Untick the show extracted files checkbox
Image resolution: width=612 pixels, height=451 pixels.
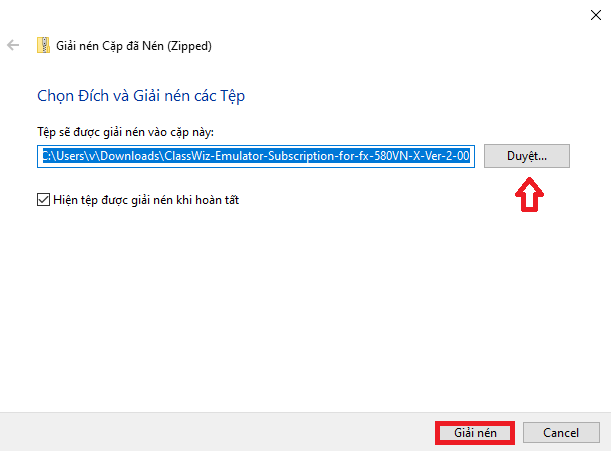click(42, 200)
